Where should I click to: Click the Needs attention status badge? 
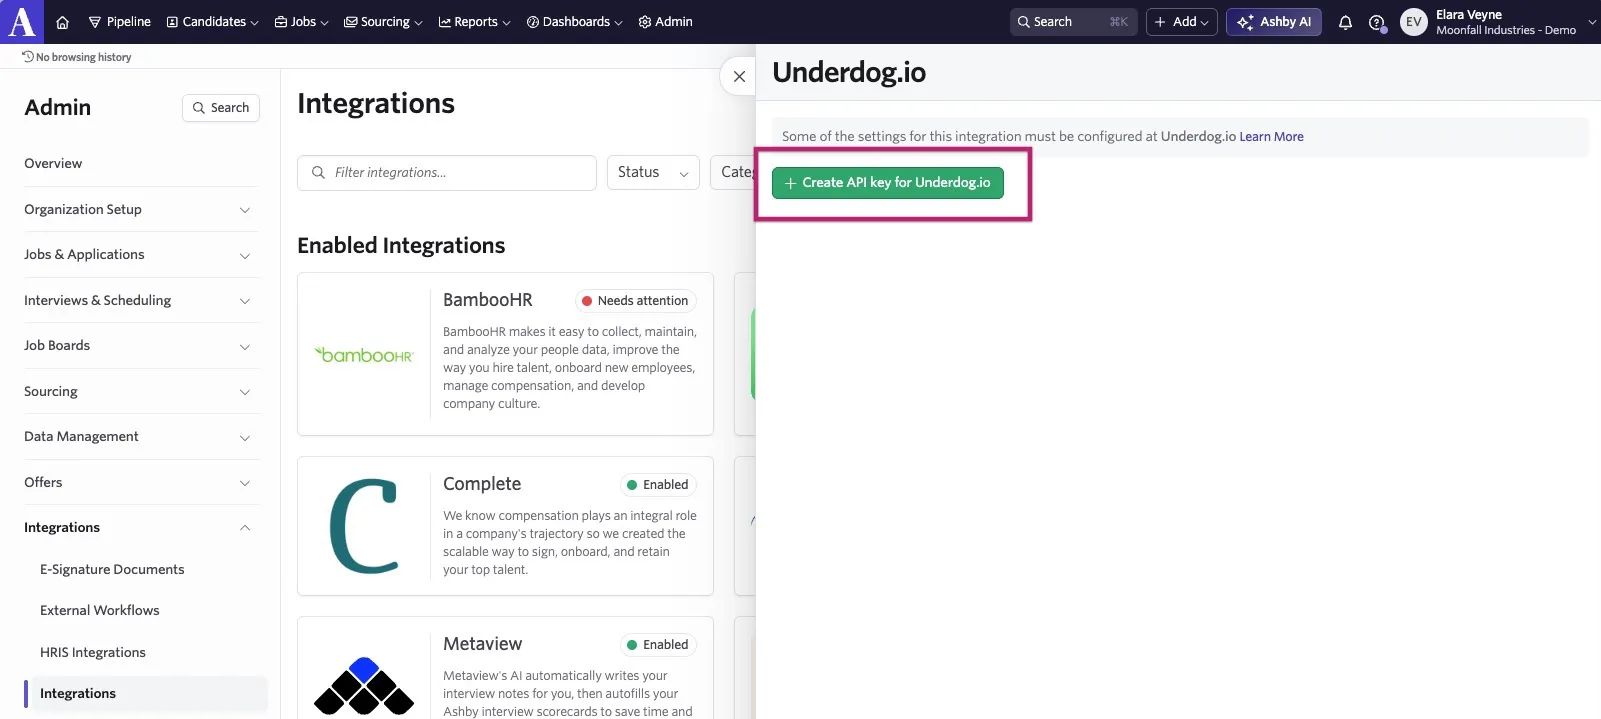click(635, 301)
